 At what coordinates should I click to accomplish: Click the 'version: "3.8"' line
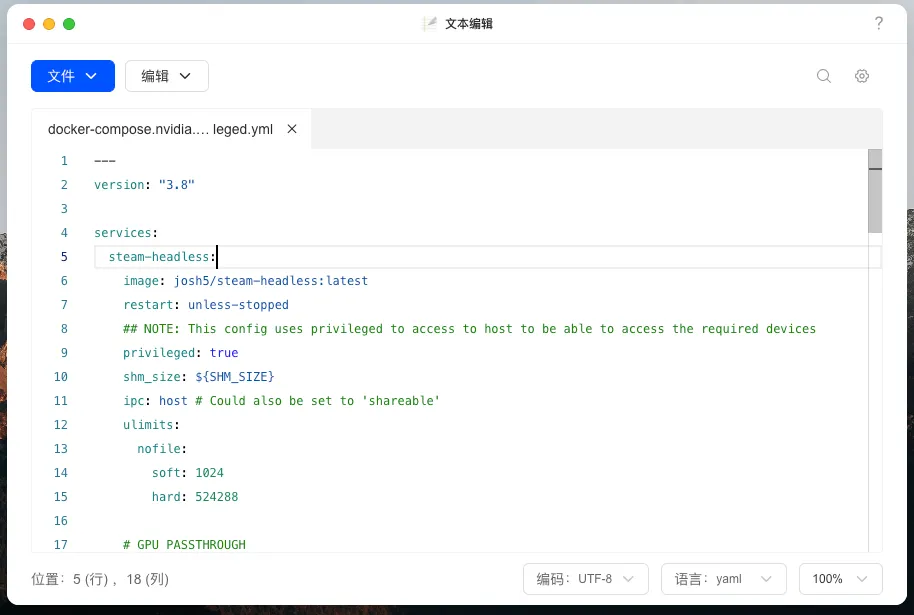click(144, 185)
